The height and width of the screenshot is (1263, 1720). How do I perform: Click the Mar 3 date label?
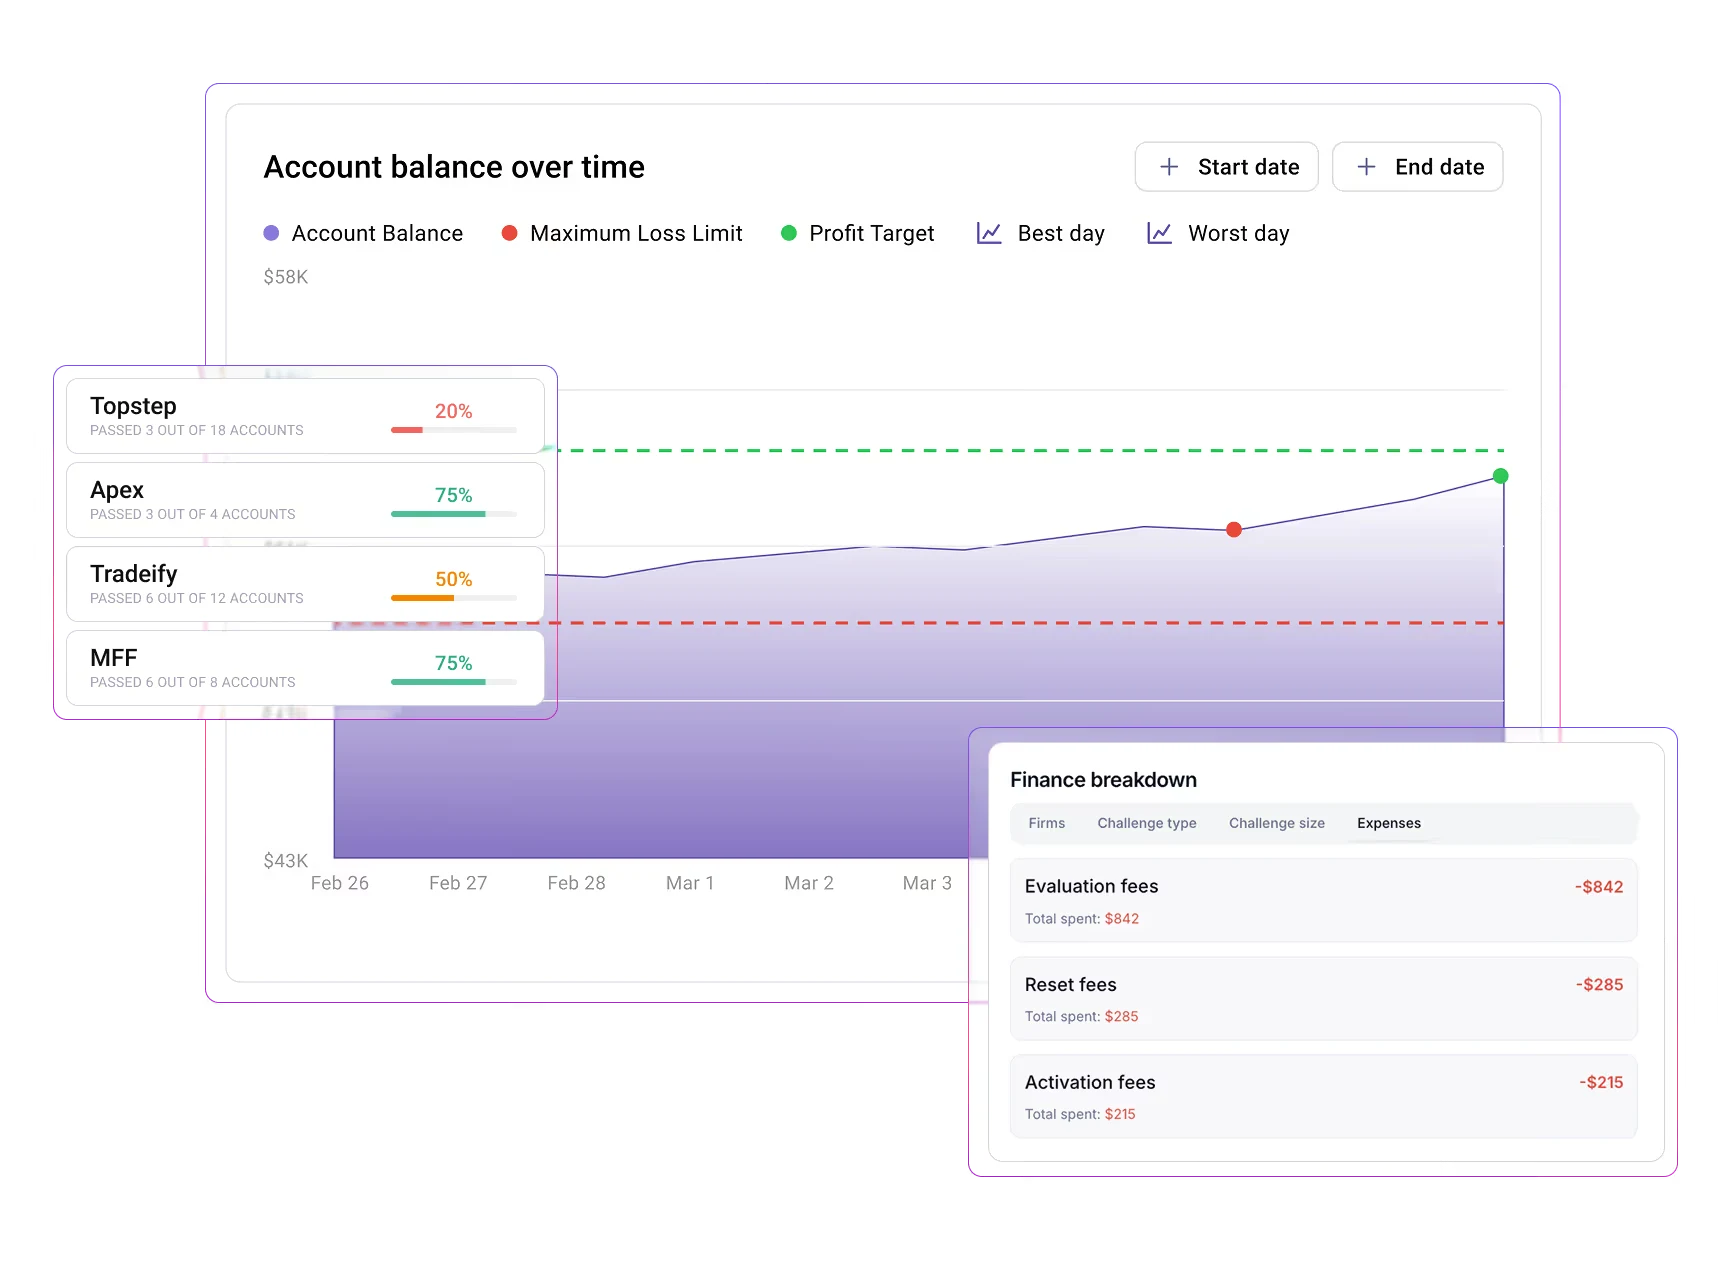[927, 883]
